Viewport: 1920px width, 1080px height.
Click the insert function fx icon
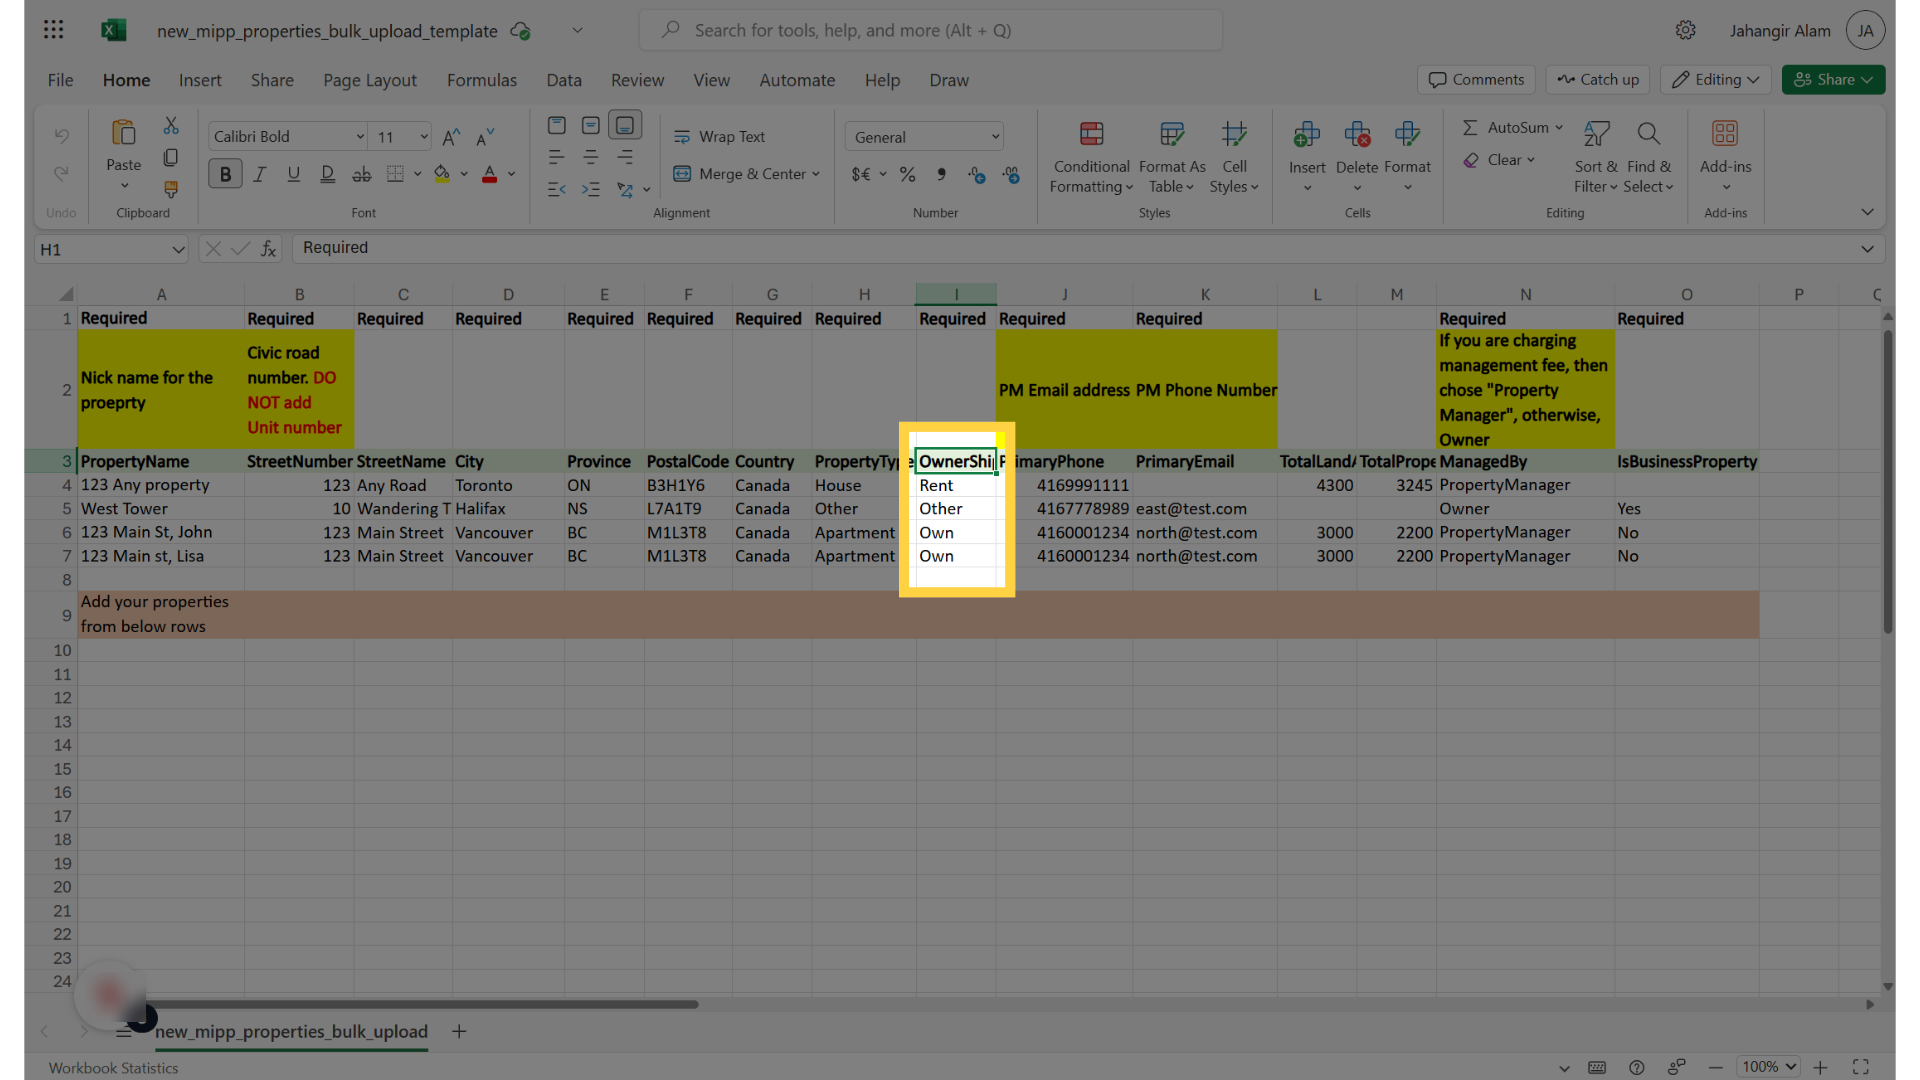[268, 249]
